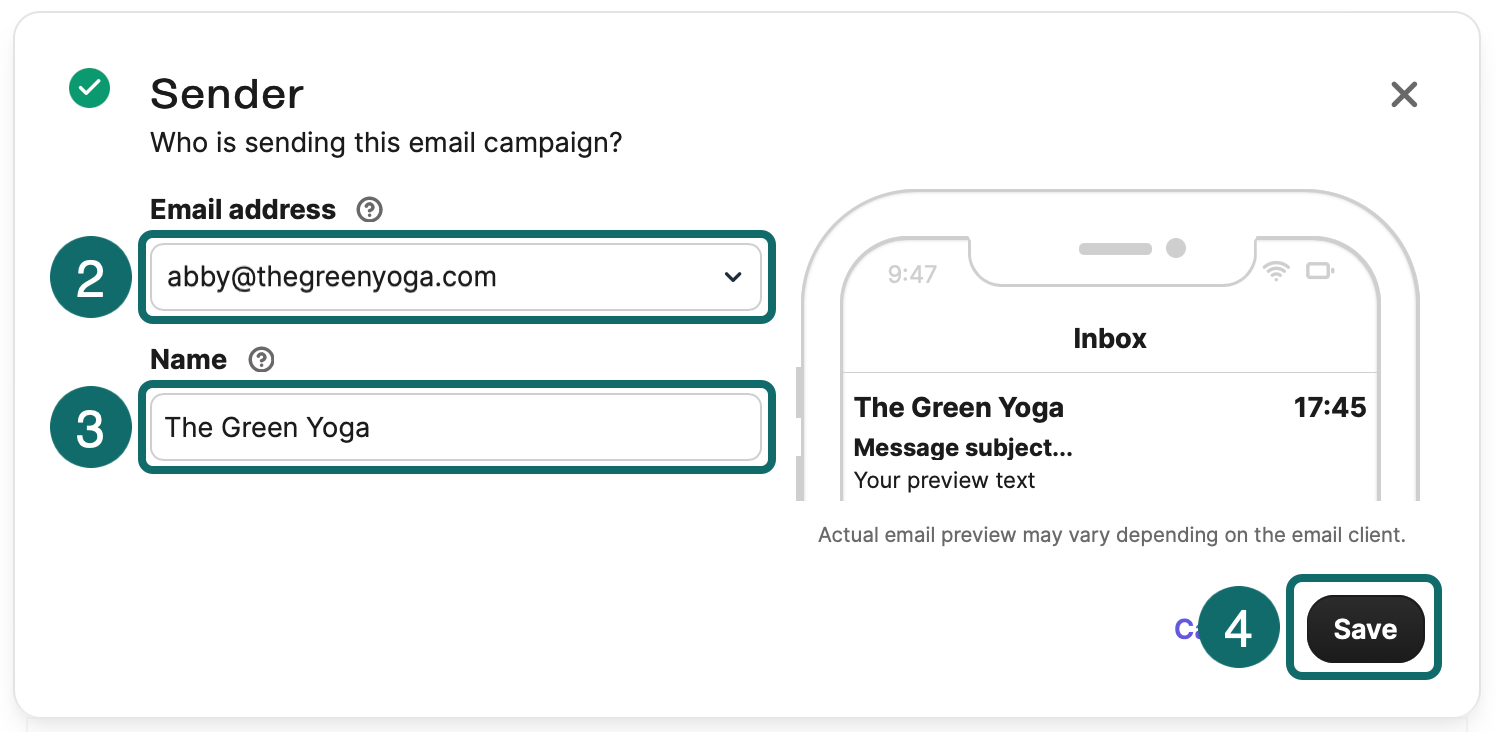Click the green checkmark next to Sender
The image size is (1496, 732).
tap(89, 88)
